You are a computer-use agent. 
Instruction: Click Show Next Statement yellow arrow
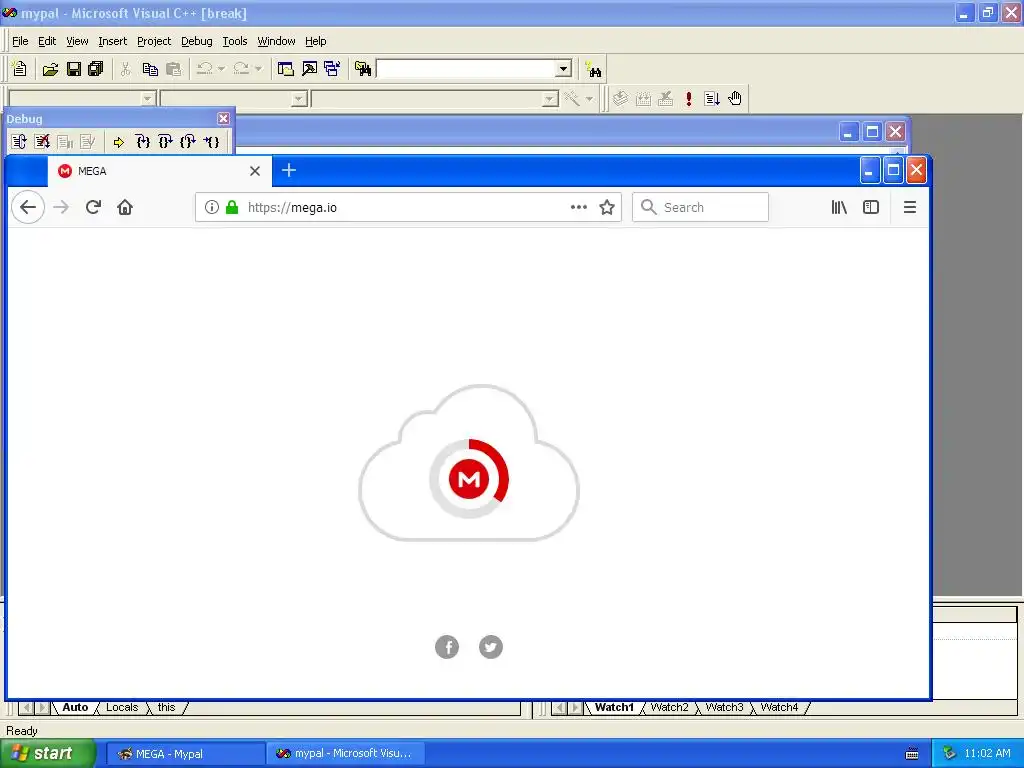(118, 142)
